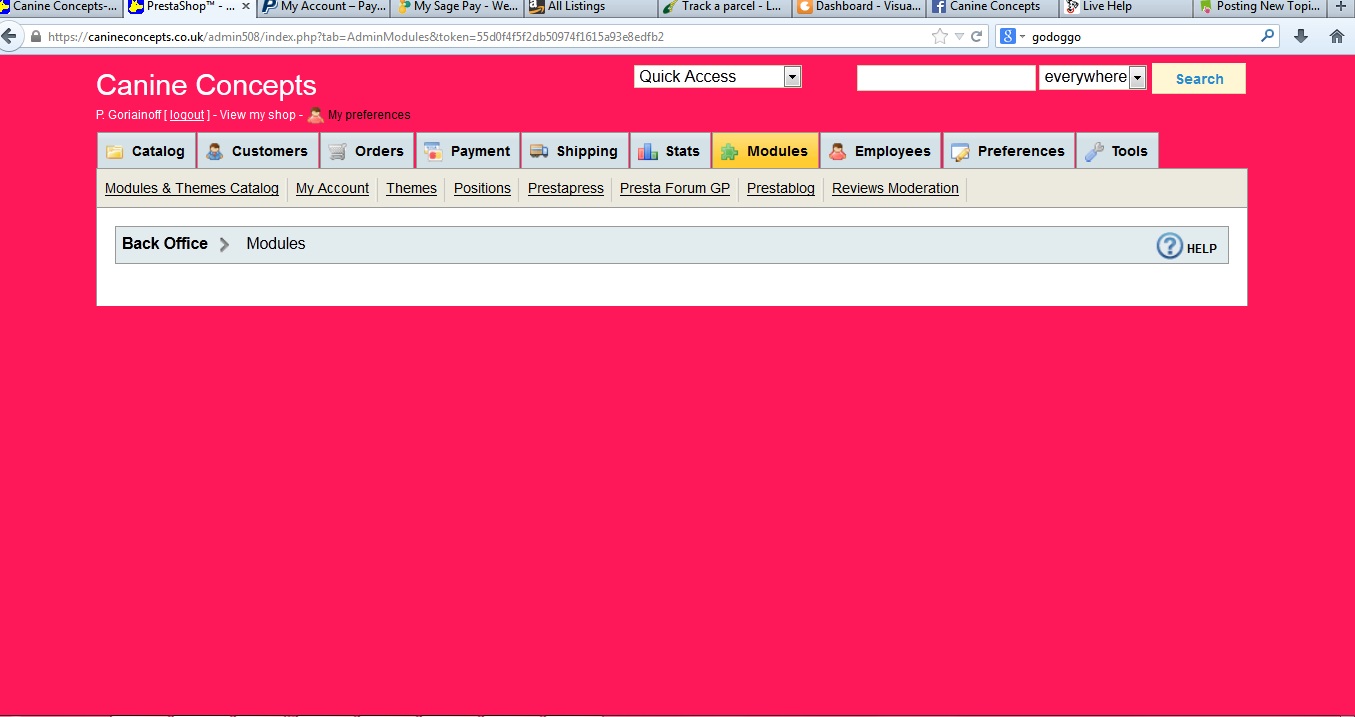Click the Payment tab icon
The height and width of the screenshot is (717, 1355).
pyautogui.click(x=433, y=152)
